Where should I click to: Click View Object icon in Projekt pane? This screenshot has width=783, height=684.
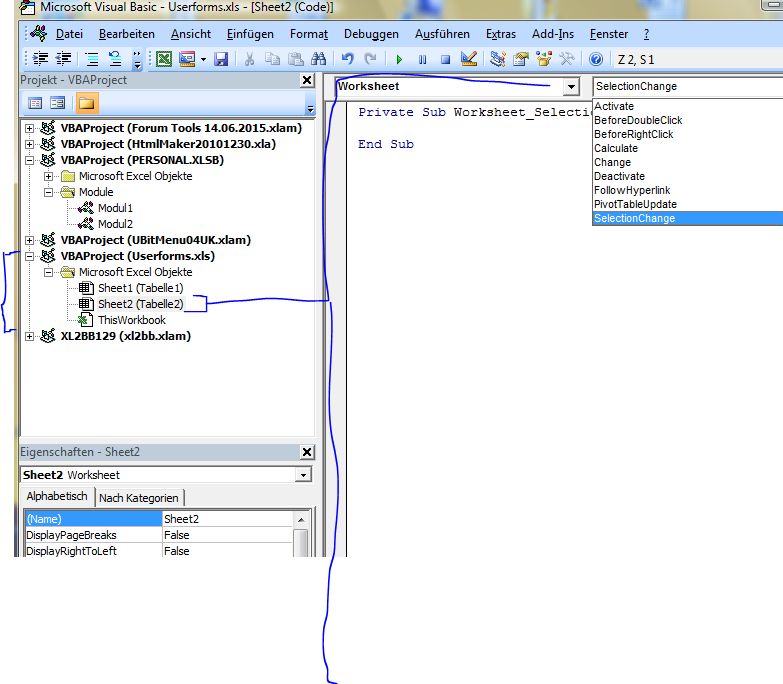pyautogui.click(x=58, y=103)
